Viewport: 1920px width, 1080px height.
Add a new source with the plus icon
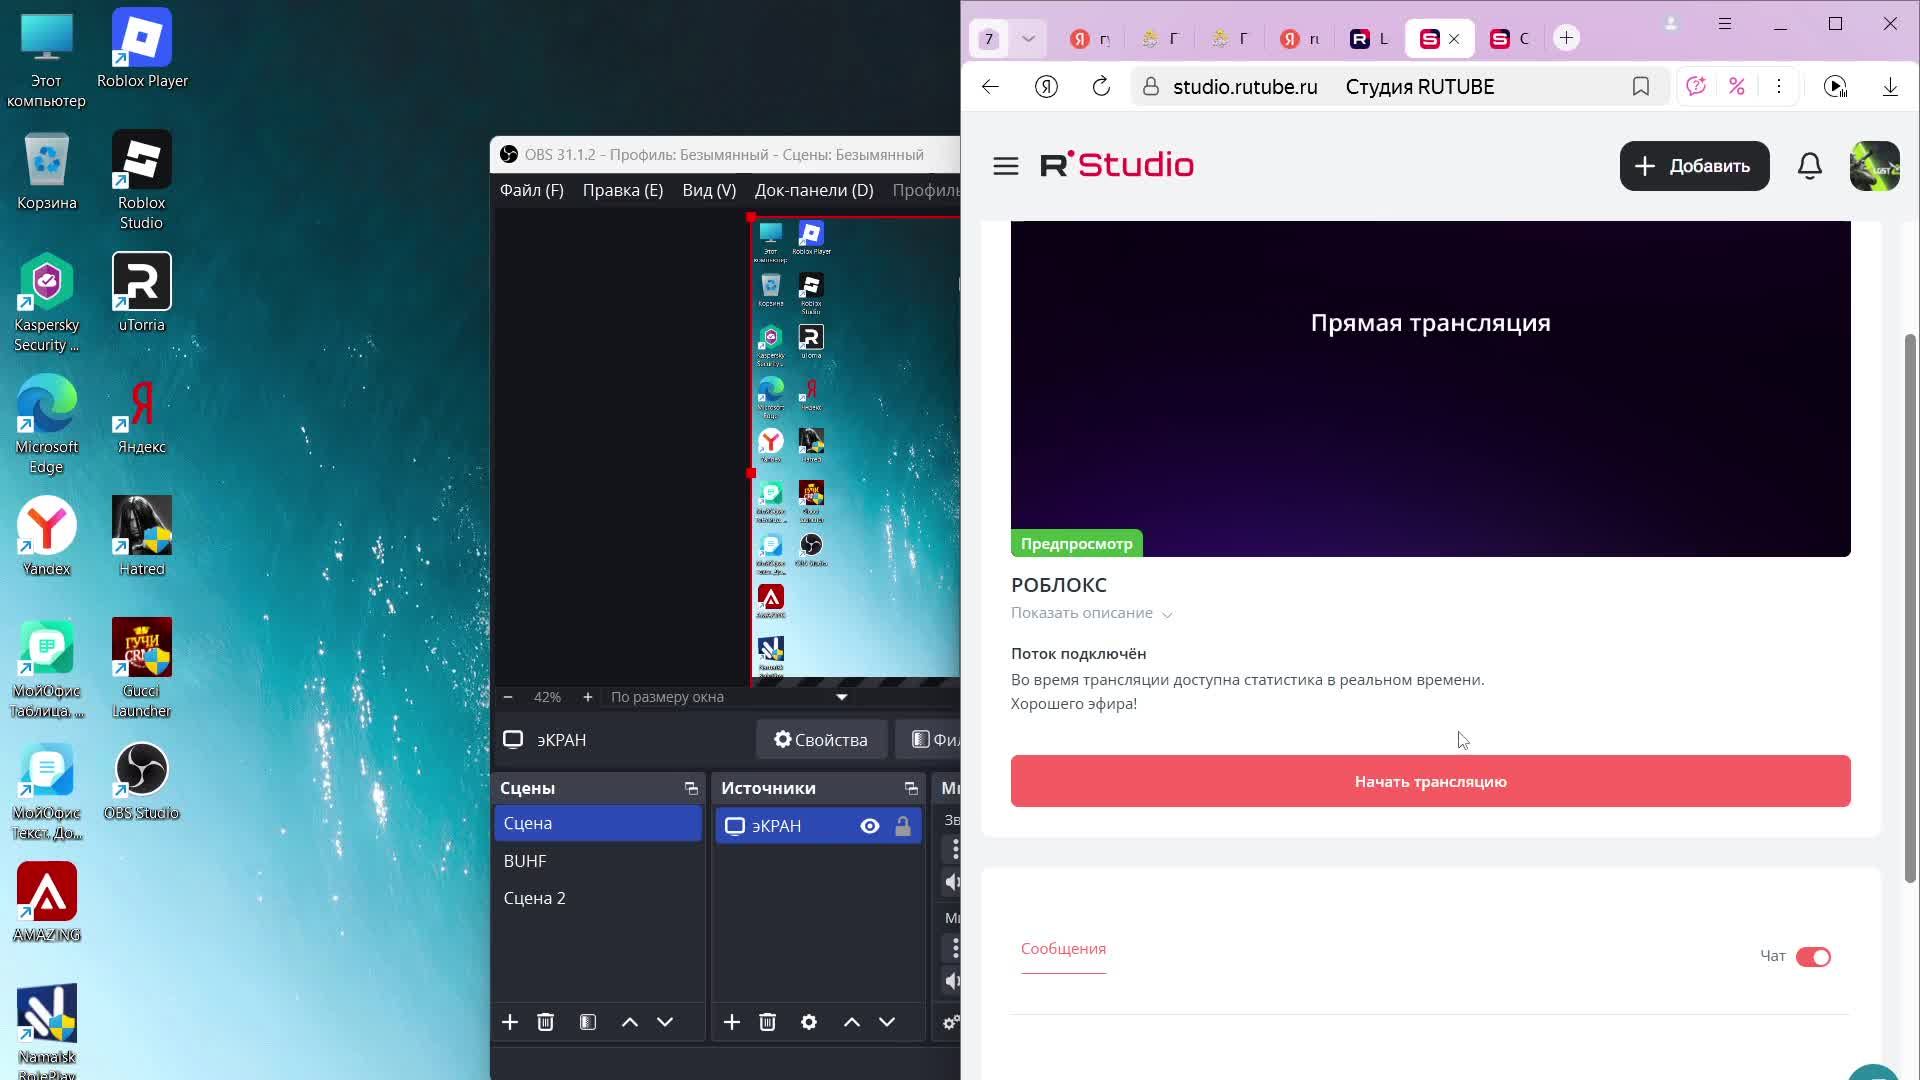tap(732, 1022)
